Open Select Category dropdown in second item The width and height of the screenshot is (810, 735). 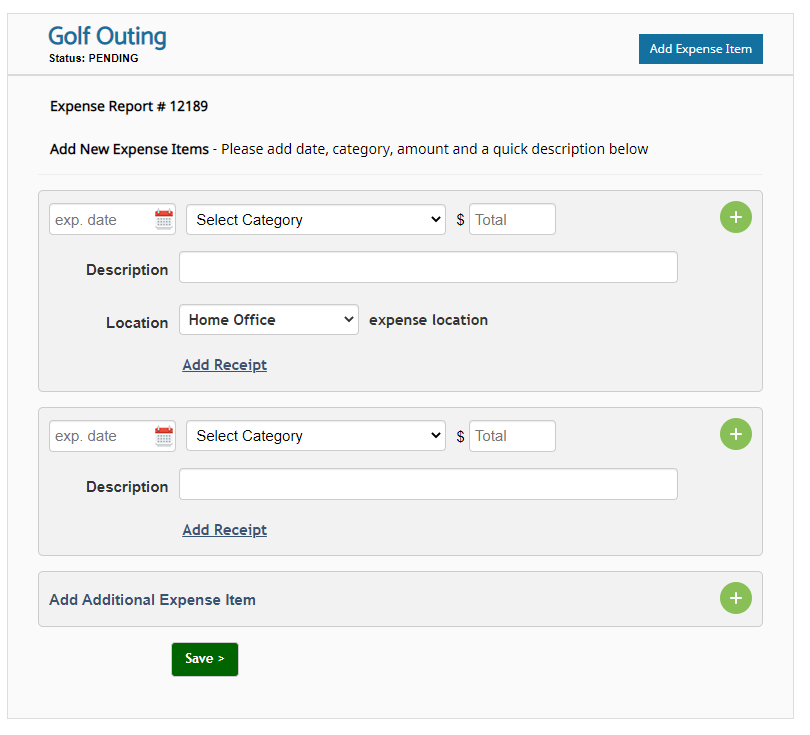point(316,436)
